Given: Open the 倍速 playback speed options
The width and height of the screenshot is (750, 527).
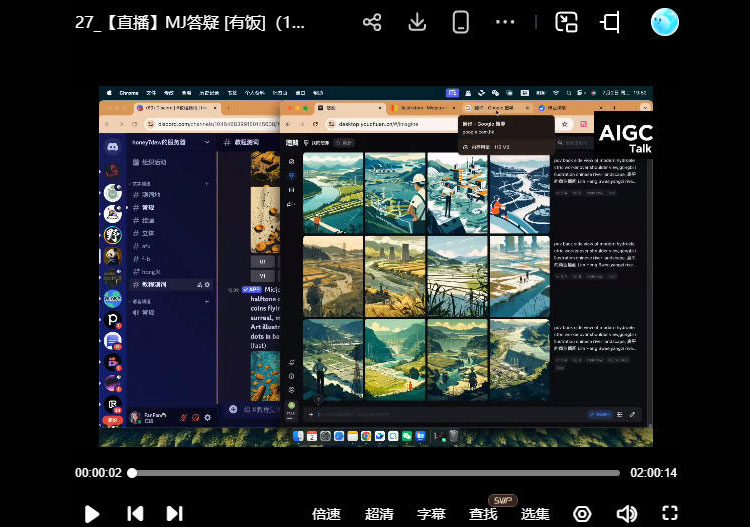Looking at the screenshot, I should (326, 514).
